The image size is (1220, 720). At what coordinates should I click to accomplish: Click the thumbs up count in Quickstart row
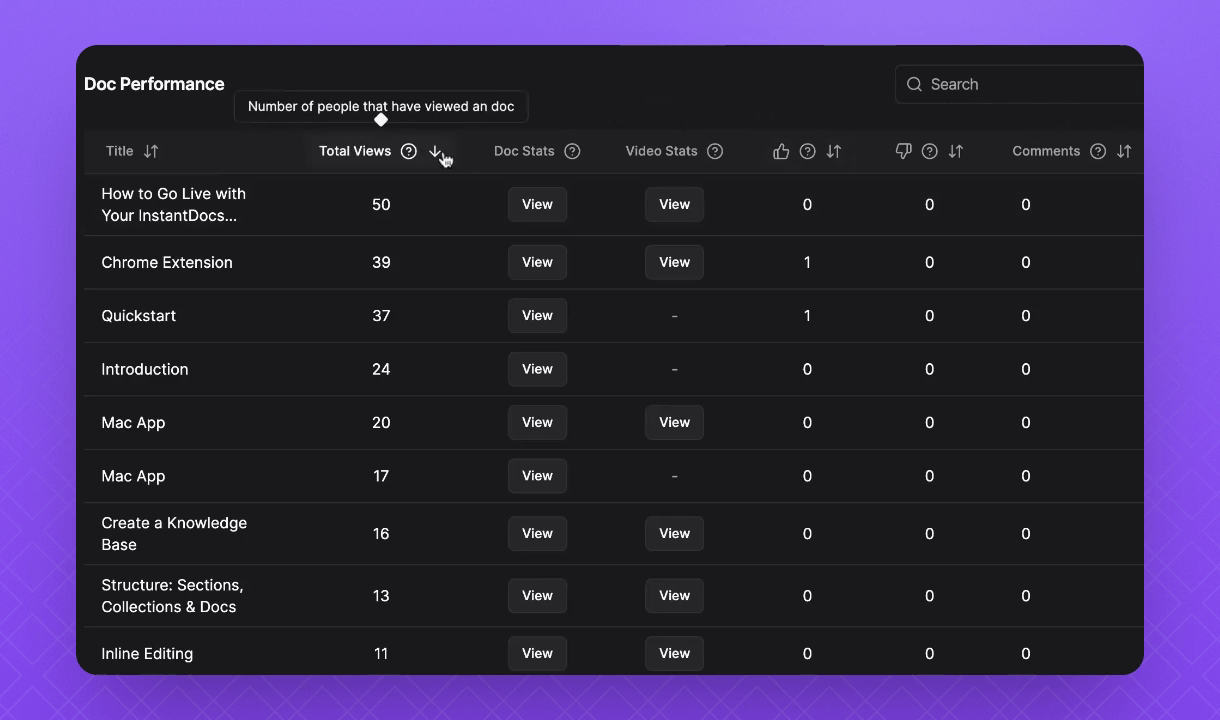pyautogui.click(x=807, y=315)
